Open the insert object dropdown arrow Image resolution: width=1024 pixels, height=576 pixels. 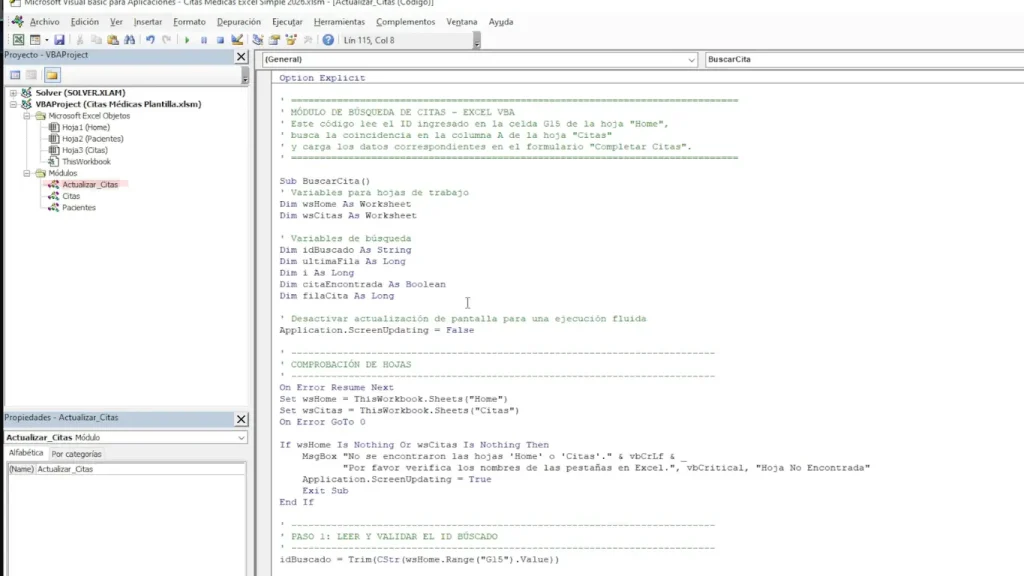(x=46, y=40)
